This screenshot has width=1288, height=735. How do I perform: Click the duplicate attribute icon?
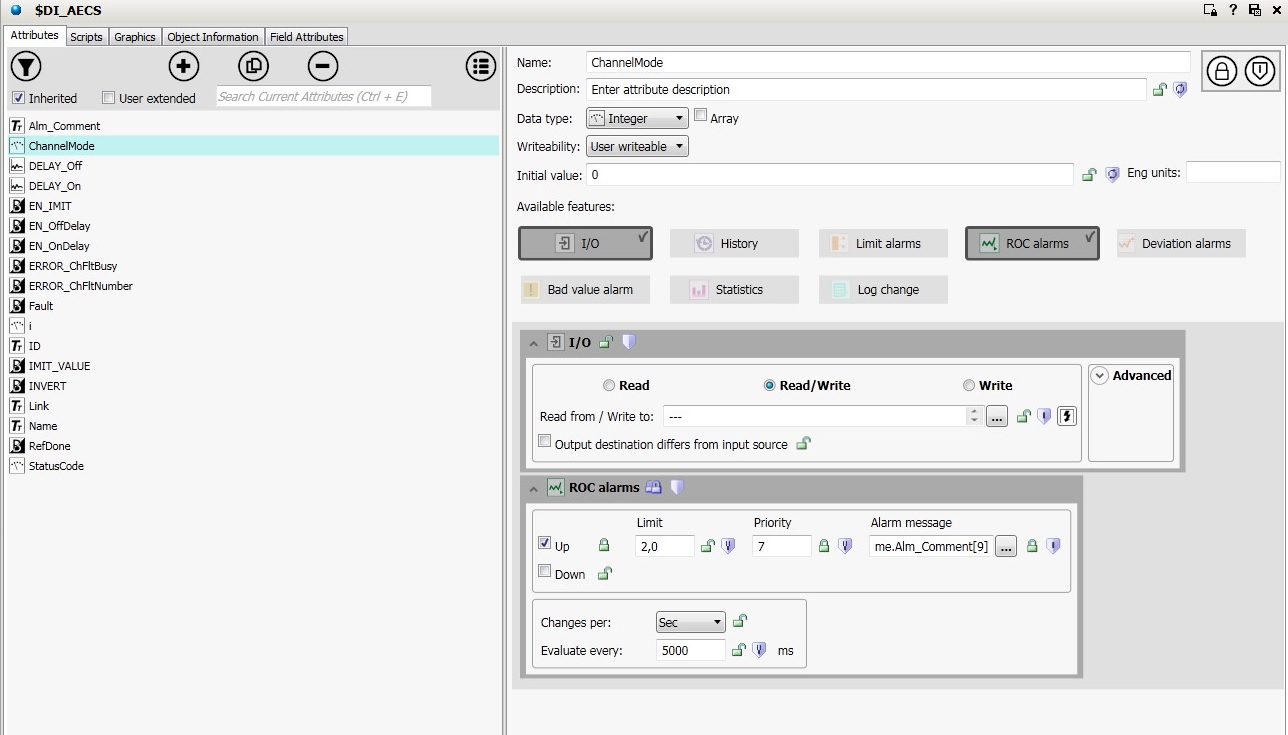click(x=253, y=67)
